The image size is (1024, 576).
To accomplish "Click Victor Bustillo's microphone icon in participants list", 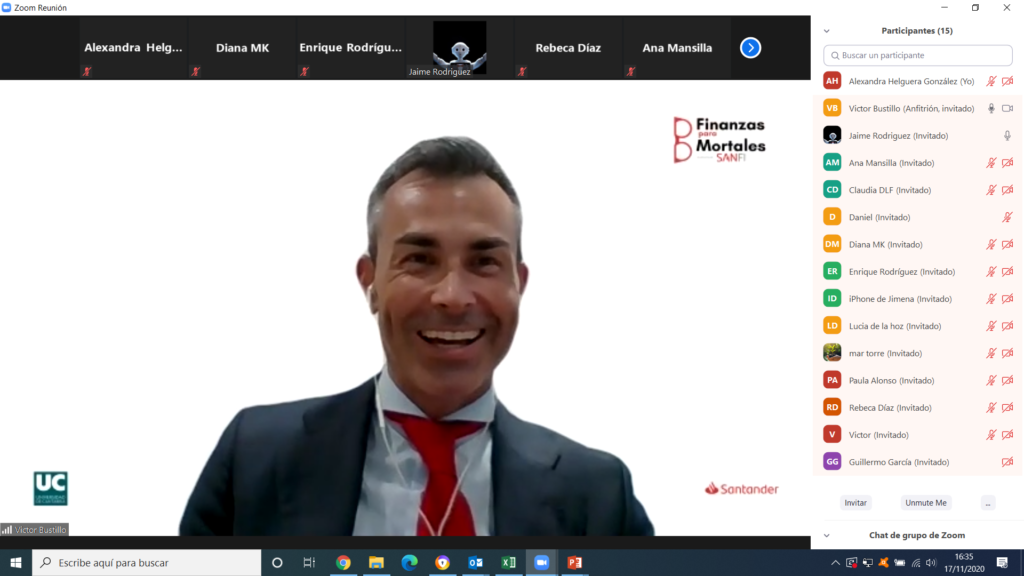I will (991, 108).
